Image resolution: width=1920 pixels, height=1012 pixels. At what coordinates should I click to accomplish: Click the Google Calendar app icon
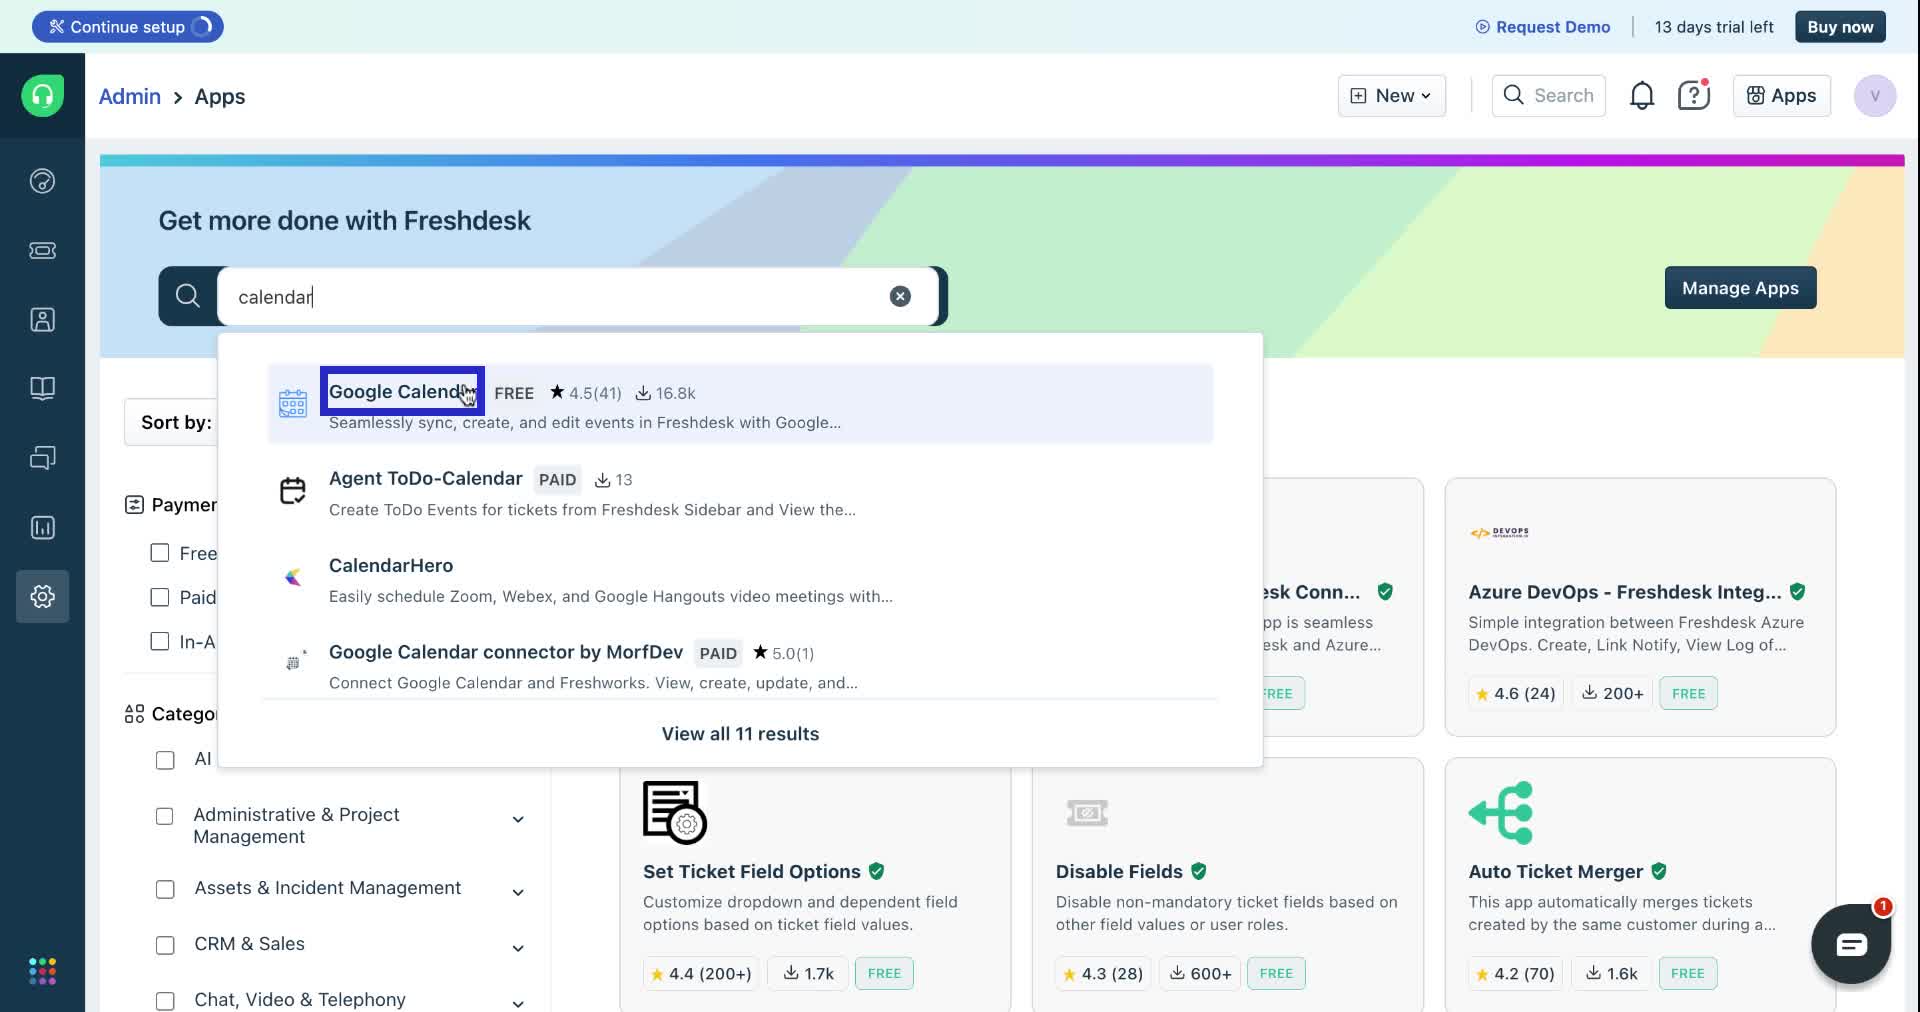tap(293, 403)
